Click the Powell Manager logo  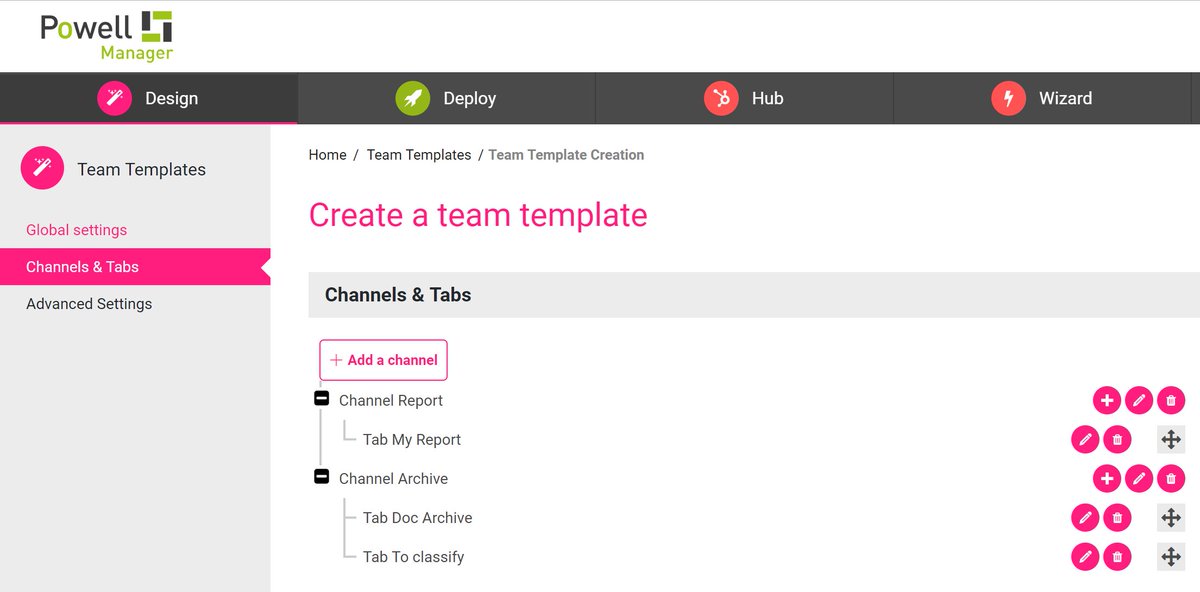pyautogui.click(x=107, y=36)
